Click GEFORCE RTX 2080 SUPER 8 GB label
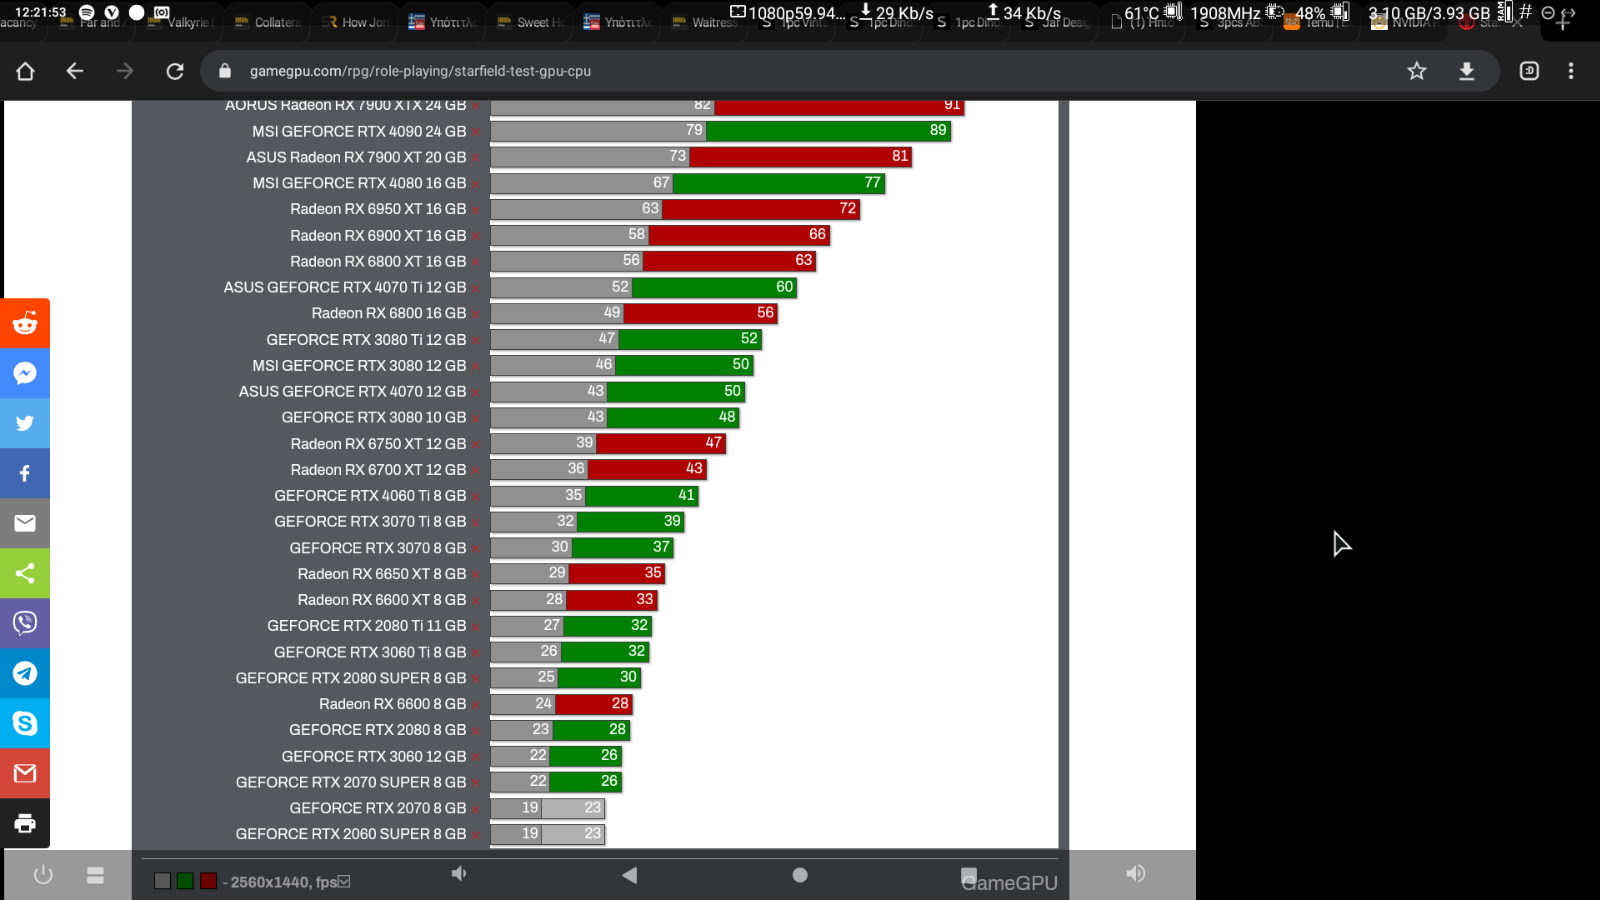 click(351, 678)
